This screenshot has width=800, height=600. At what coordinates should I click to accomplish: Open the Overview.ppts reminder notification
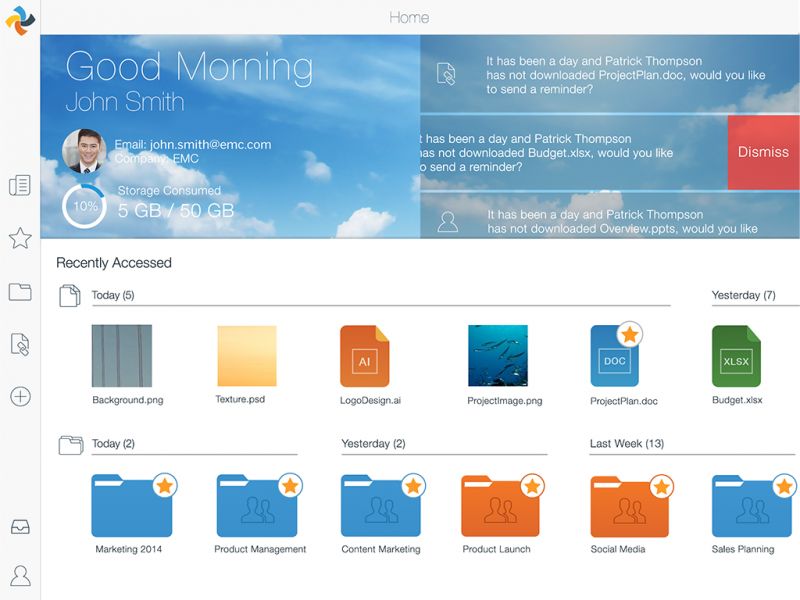tap(610, 215)
